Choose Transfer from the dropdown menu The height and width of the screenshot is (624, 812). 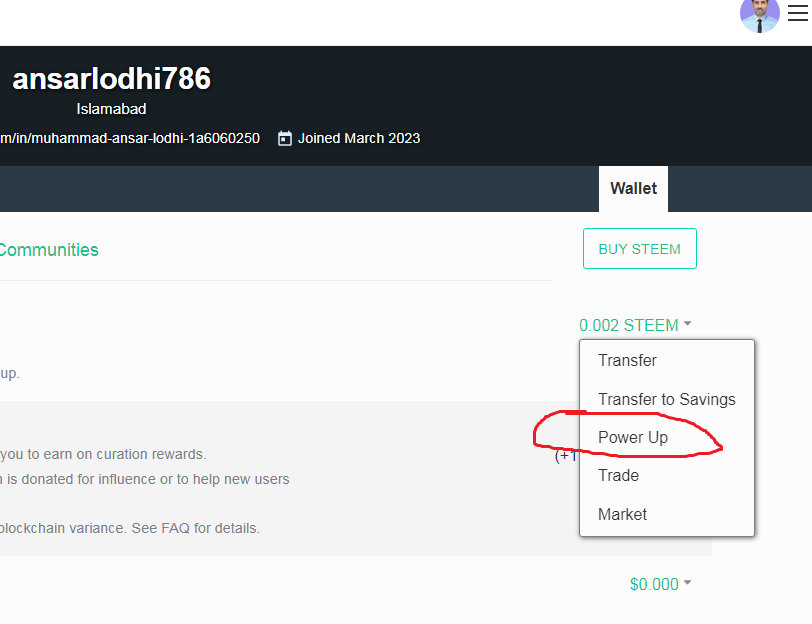coord(627,360)
